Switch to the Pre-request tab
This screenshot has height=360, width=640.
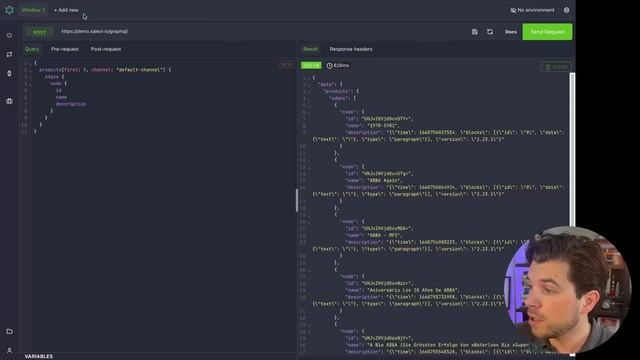(x=65, y=49)
